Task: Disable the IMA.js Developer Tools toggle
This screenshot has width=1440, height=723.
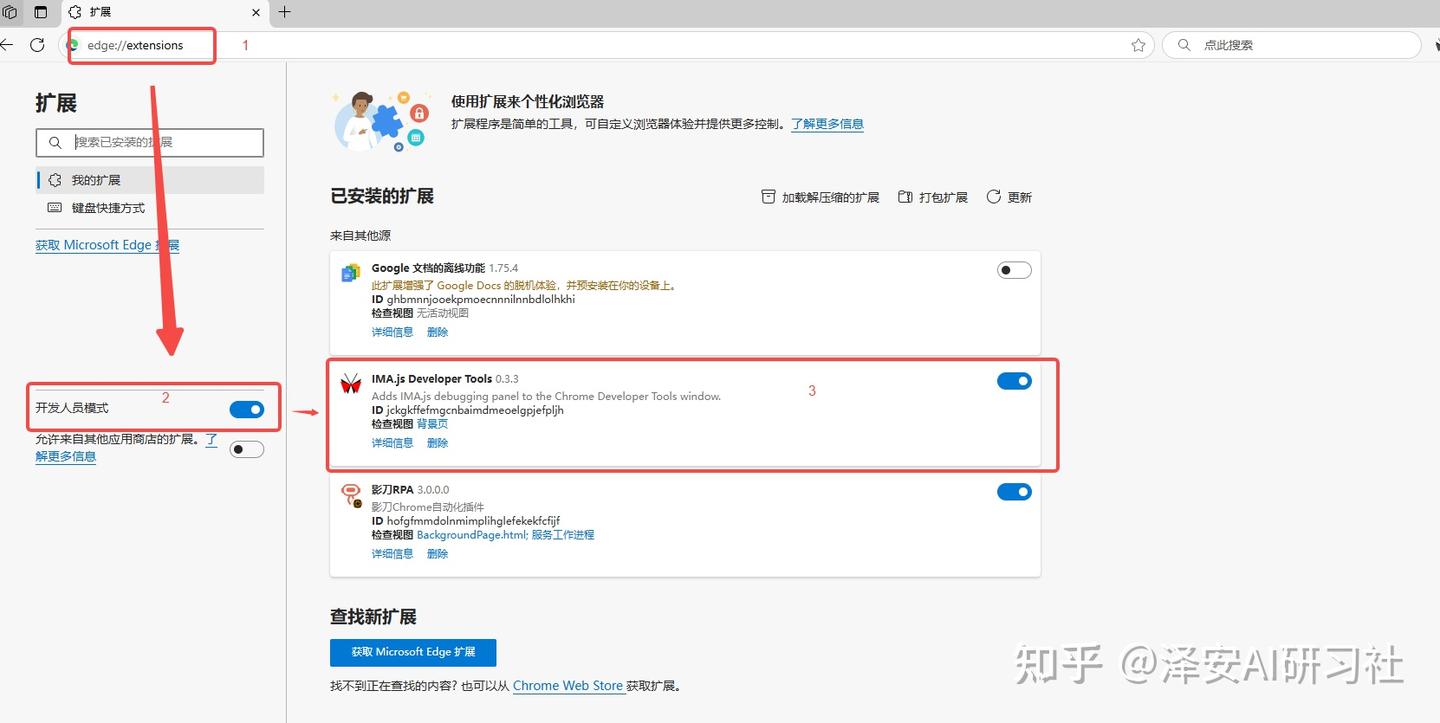Action: pyautogui.click(x=1014, y=381)
